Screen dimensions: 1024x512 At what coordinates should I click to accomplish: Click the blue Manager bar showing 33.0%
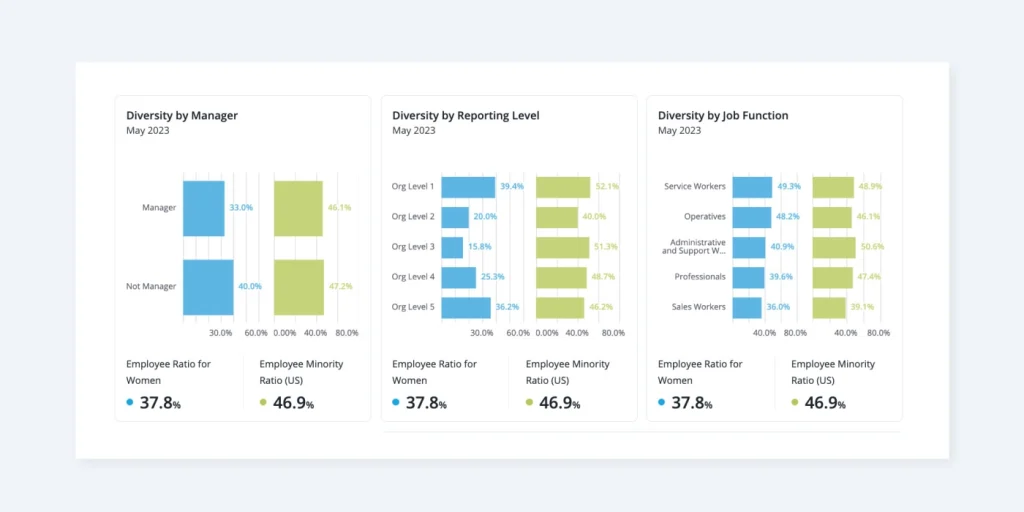click(x=204, y=208)
